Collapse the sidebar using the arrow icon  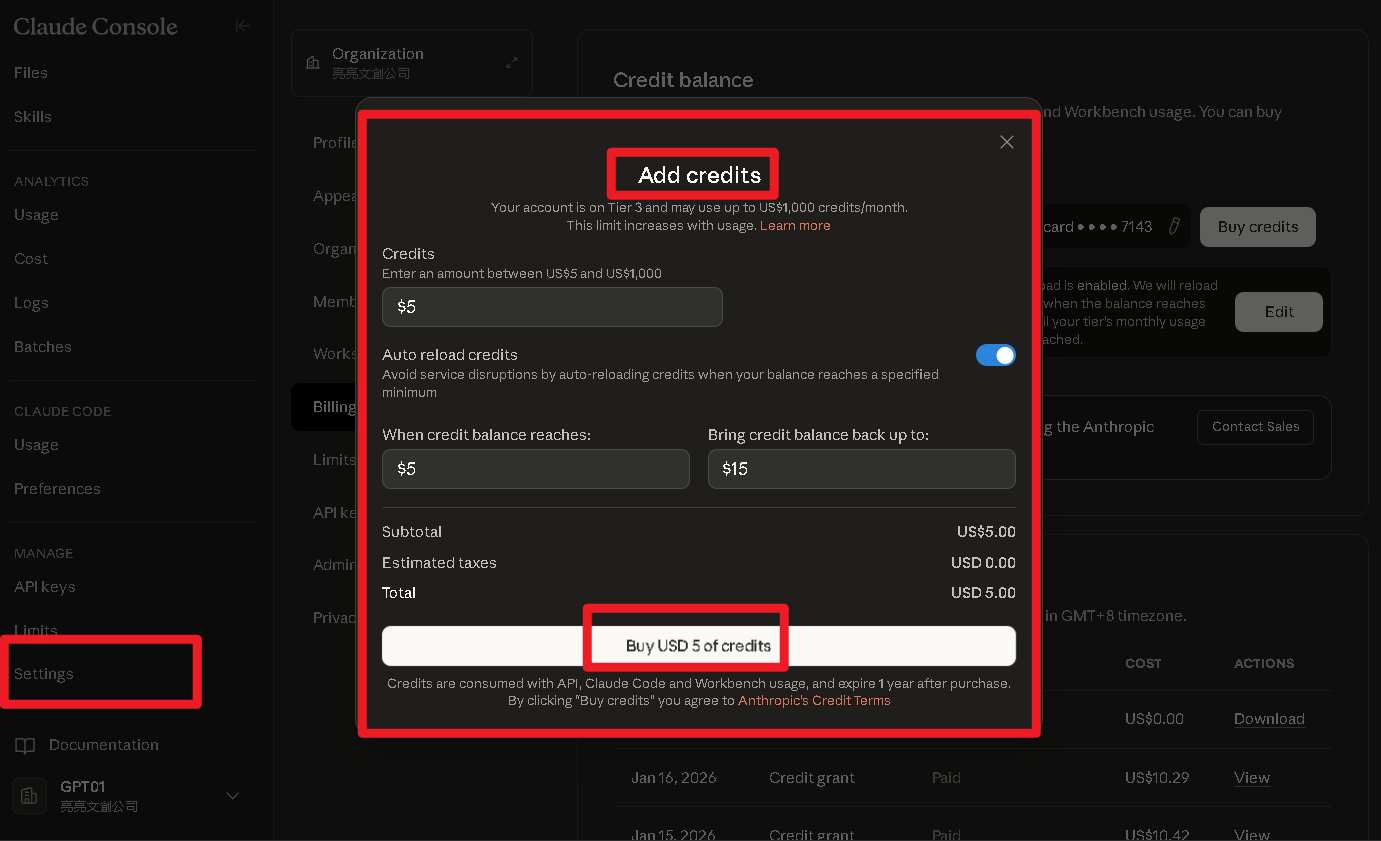point(243,26)
